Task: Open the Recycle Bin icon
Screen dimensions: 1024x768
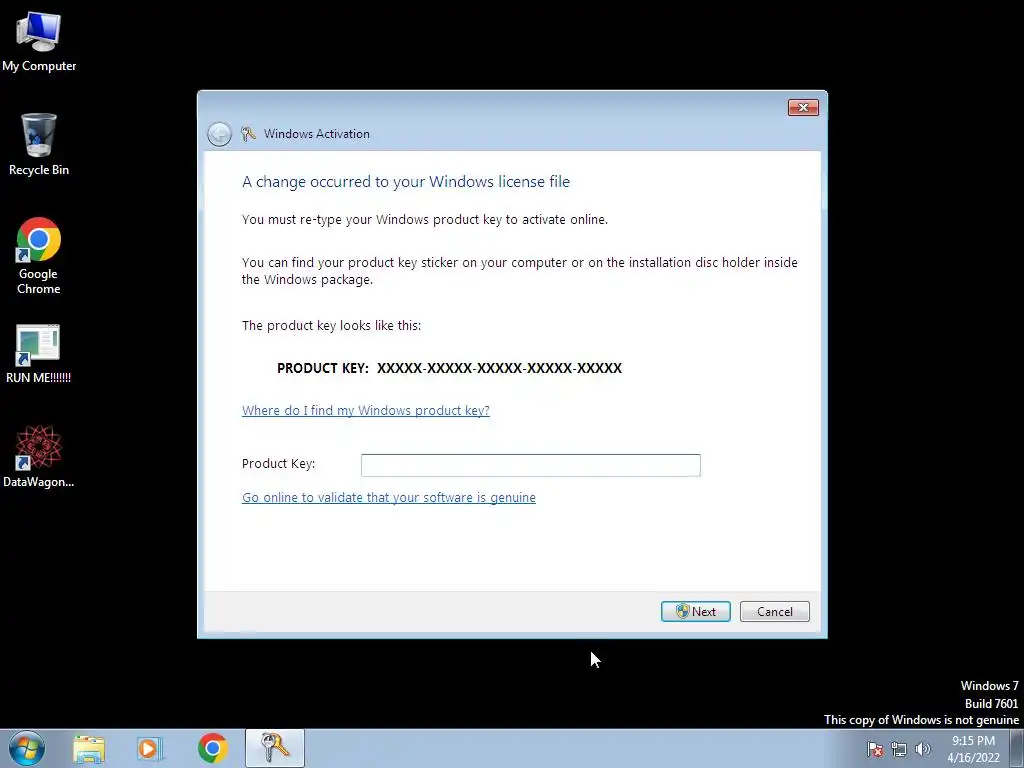Action: (x=39, y=144)
